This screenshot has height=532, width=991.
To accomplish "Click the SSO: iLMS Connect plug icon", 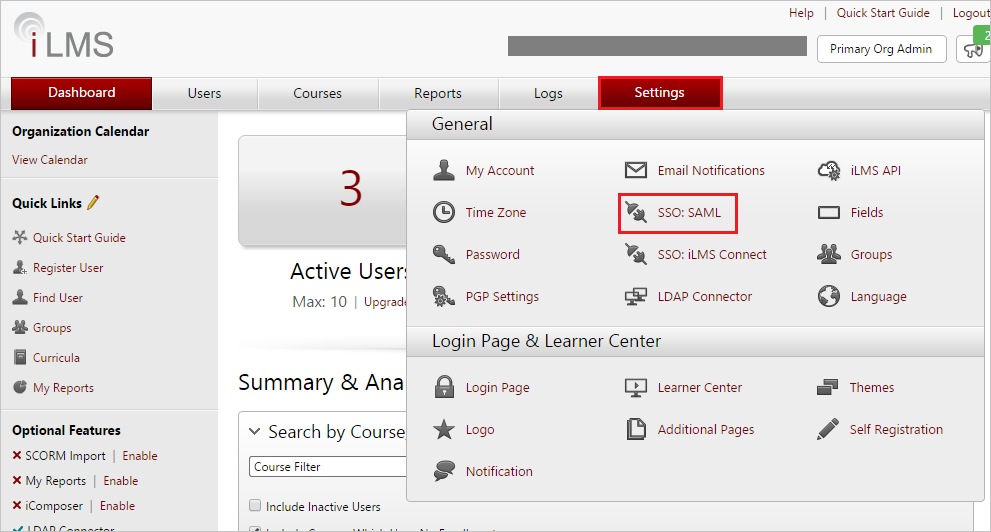I will click(x=636, y=254).
